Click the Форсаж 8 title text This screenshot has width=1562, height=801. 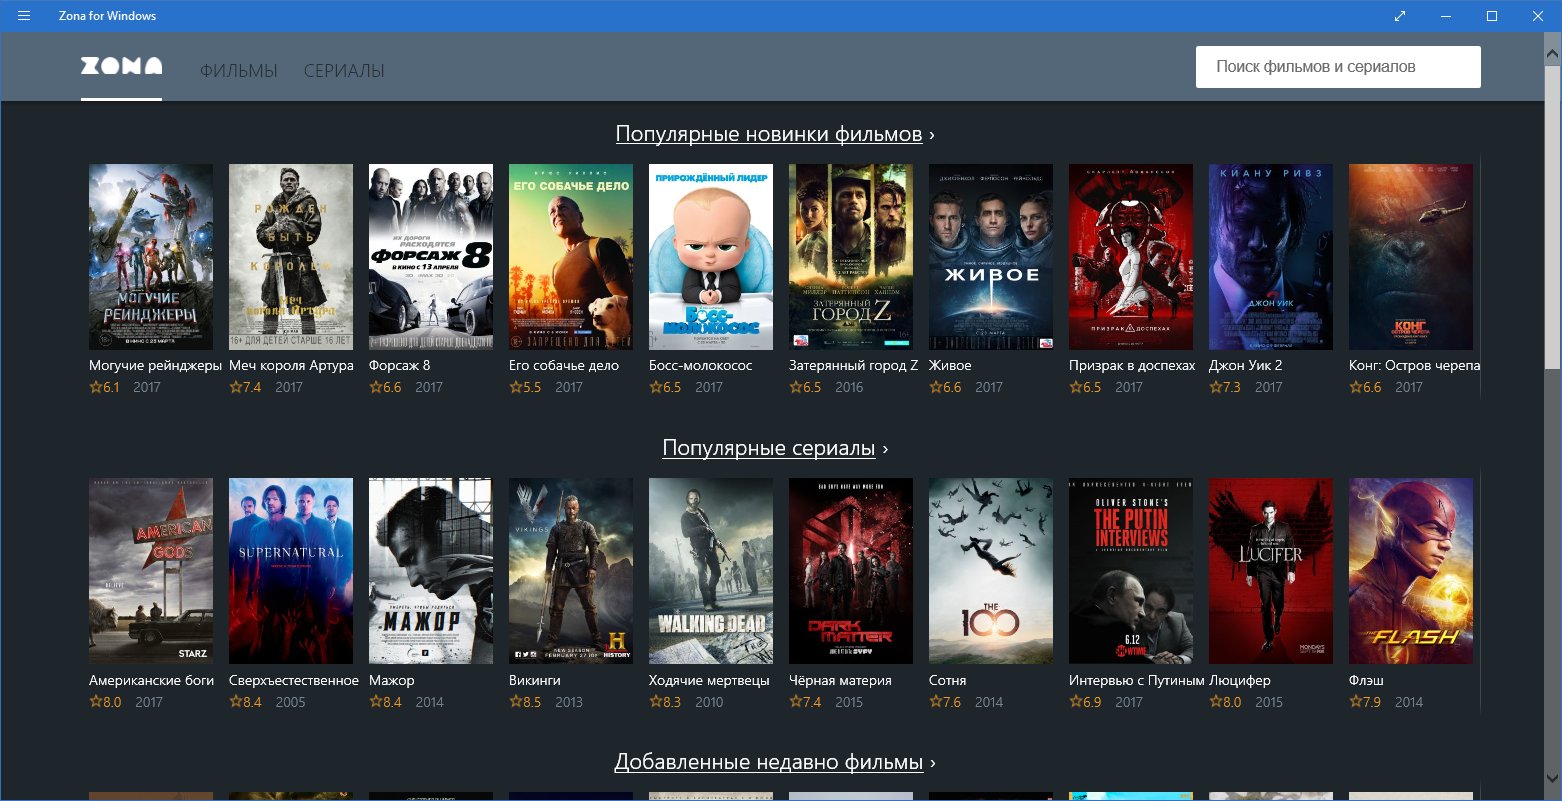point(399,366)
